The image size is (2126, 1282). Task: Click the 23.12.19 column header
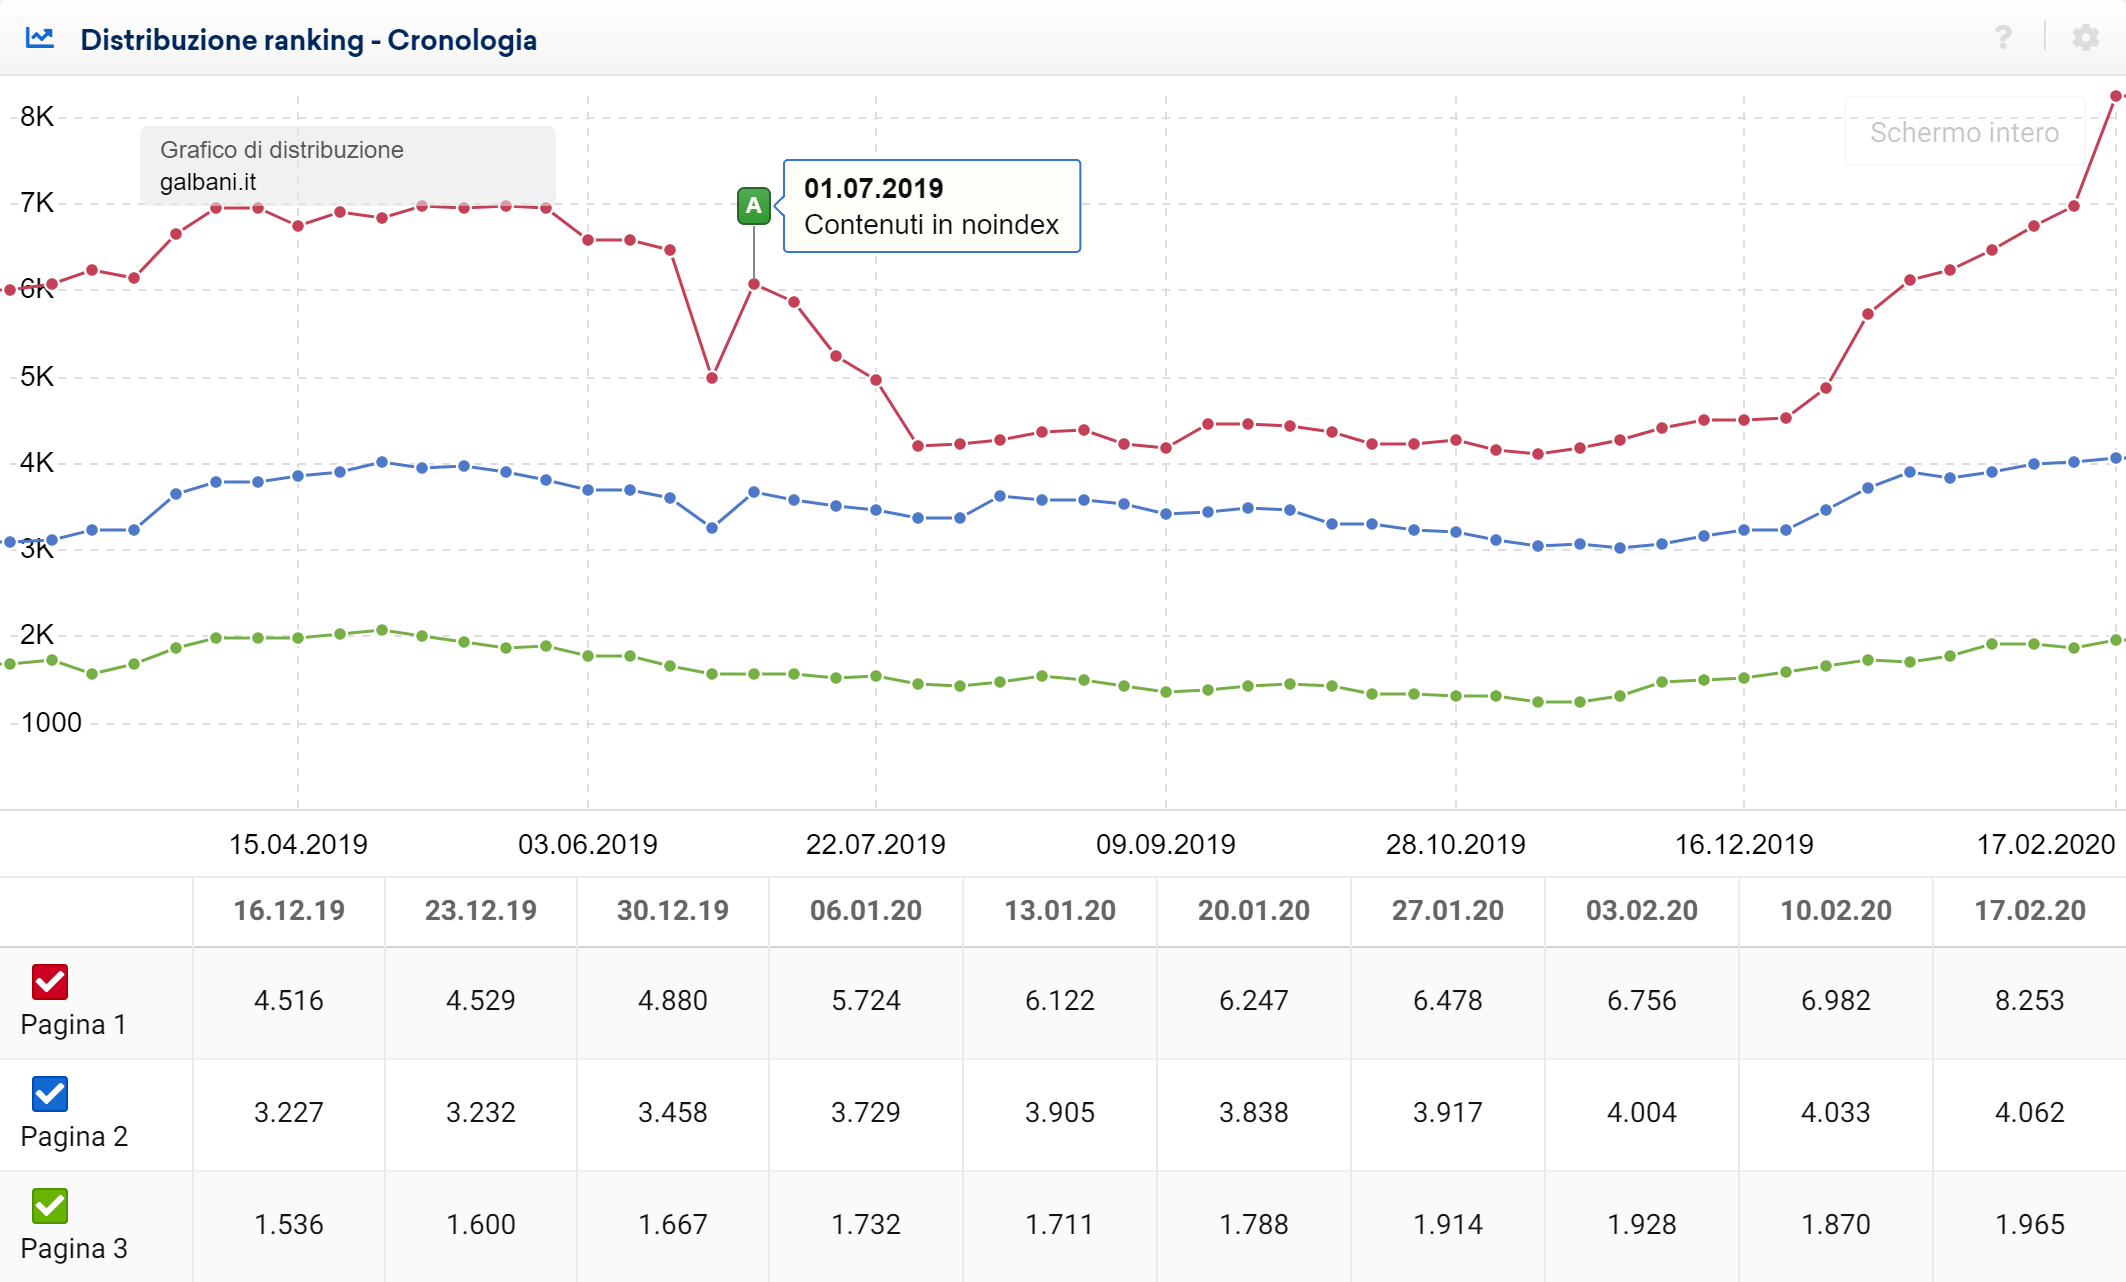pyautogui.click(x=481, y=911)
